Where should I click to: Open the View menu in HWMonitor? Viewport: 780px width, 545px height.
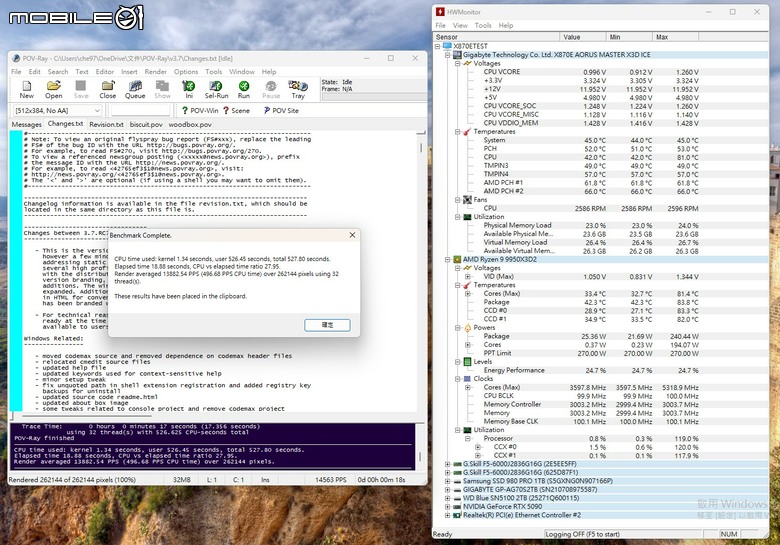[x=460, y=25]
